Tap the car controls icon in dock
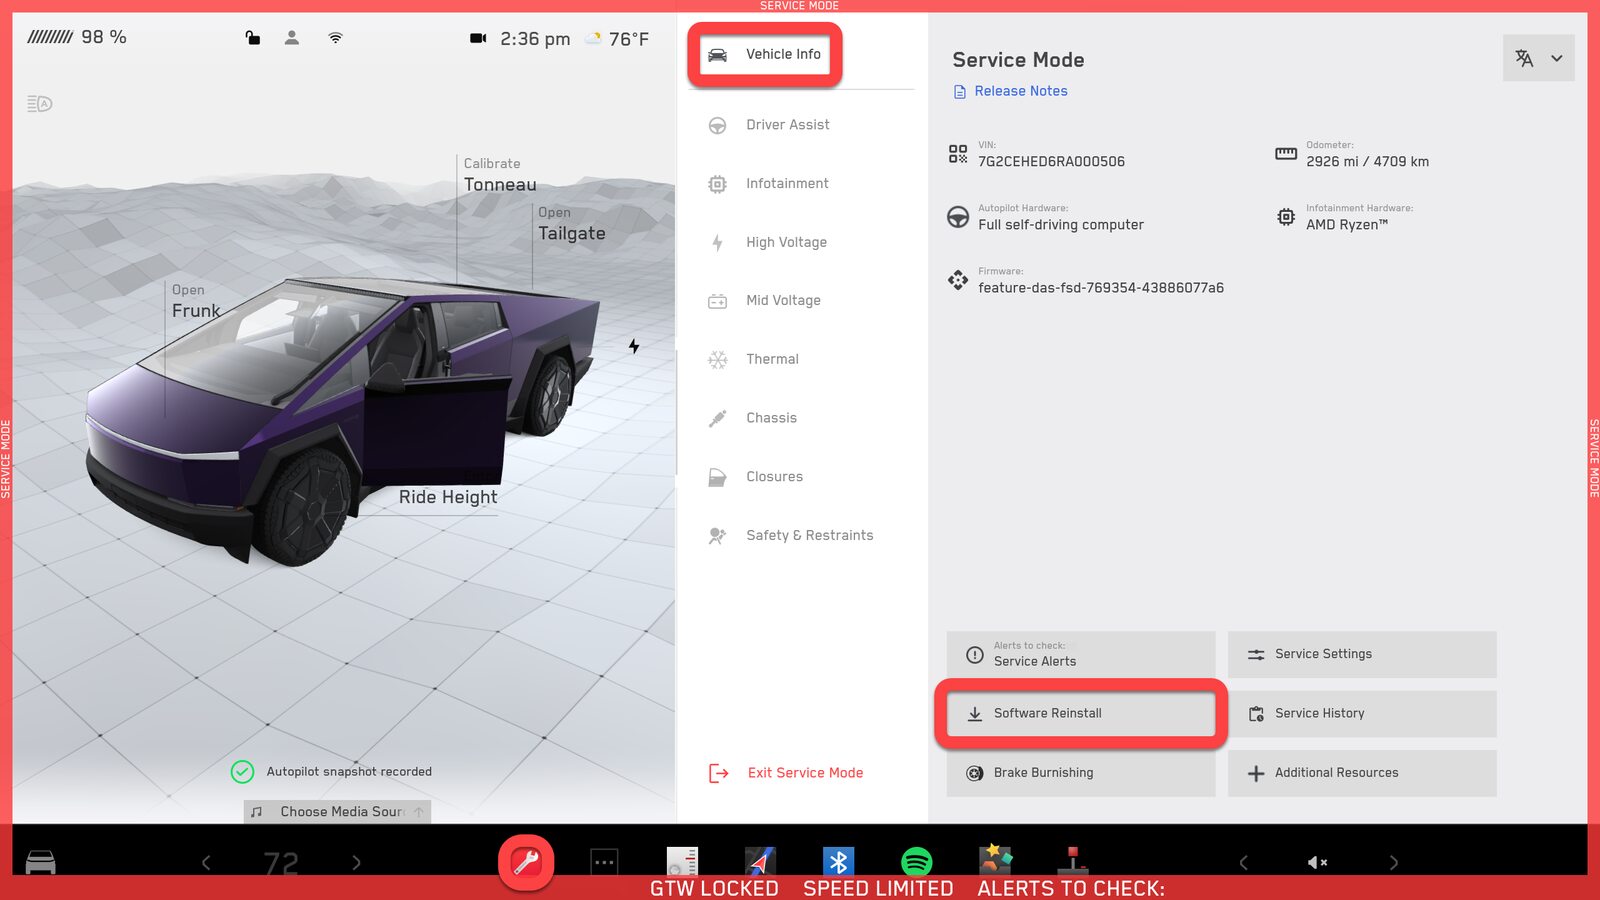Screen dimensions: 1600x900 point(40,862)
